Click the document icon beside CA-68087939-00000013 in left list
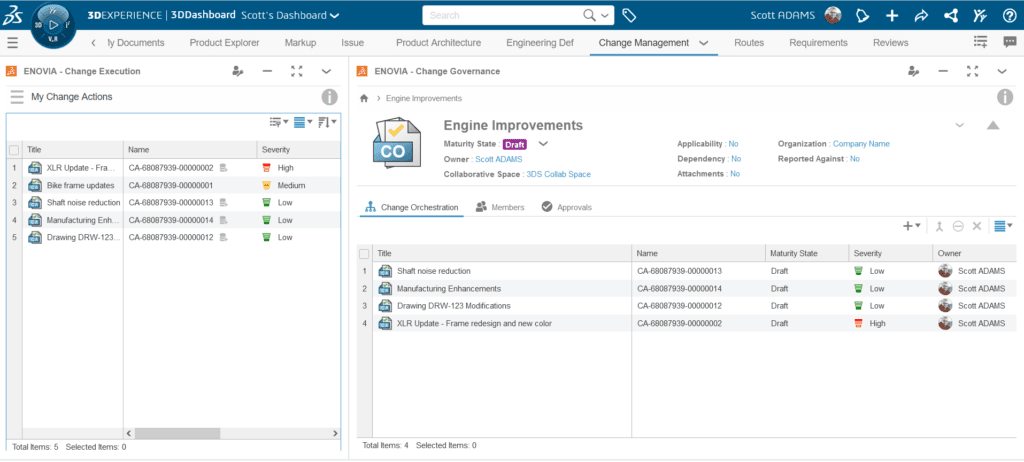Image resolution: width=1024 pixels, height=462 pixels. [223, 203]
